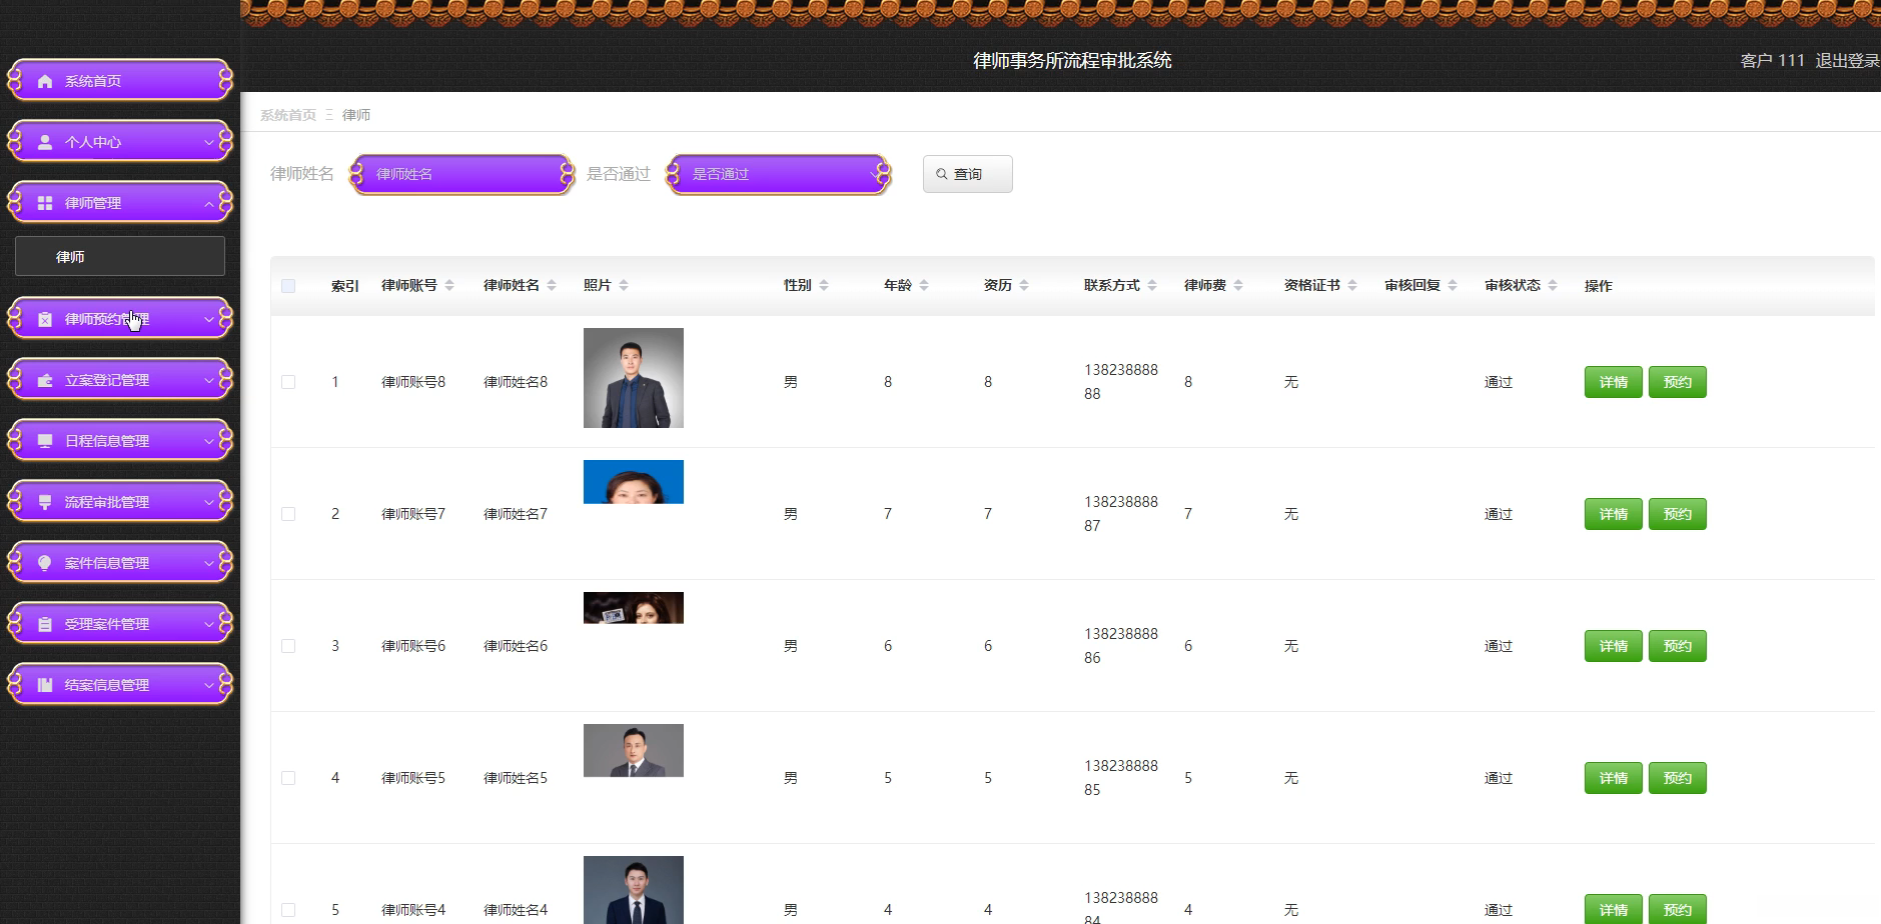This screenshot has width=1881, height=924.
Task: Sort by 照片 column arrows
Action: 624,285
